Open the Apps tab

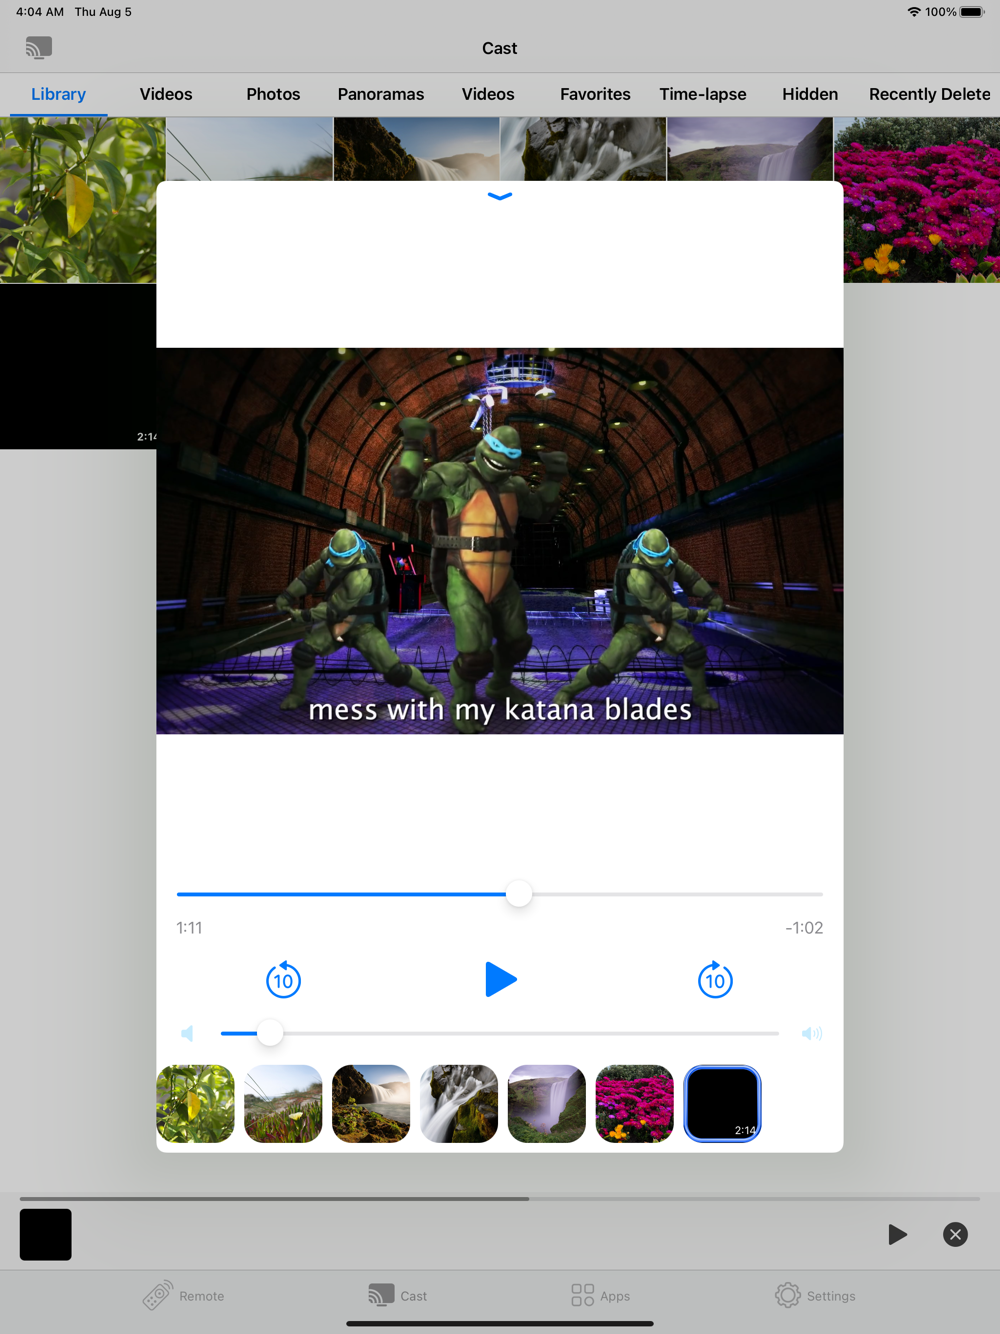pyautogui.click(x=600, y=1295)
